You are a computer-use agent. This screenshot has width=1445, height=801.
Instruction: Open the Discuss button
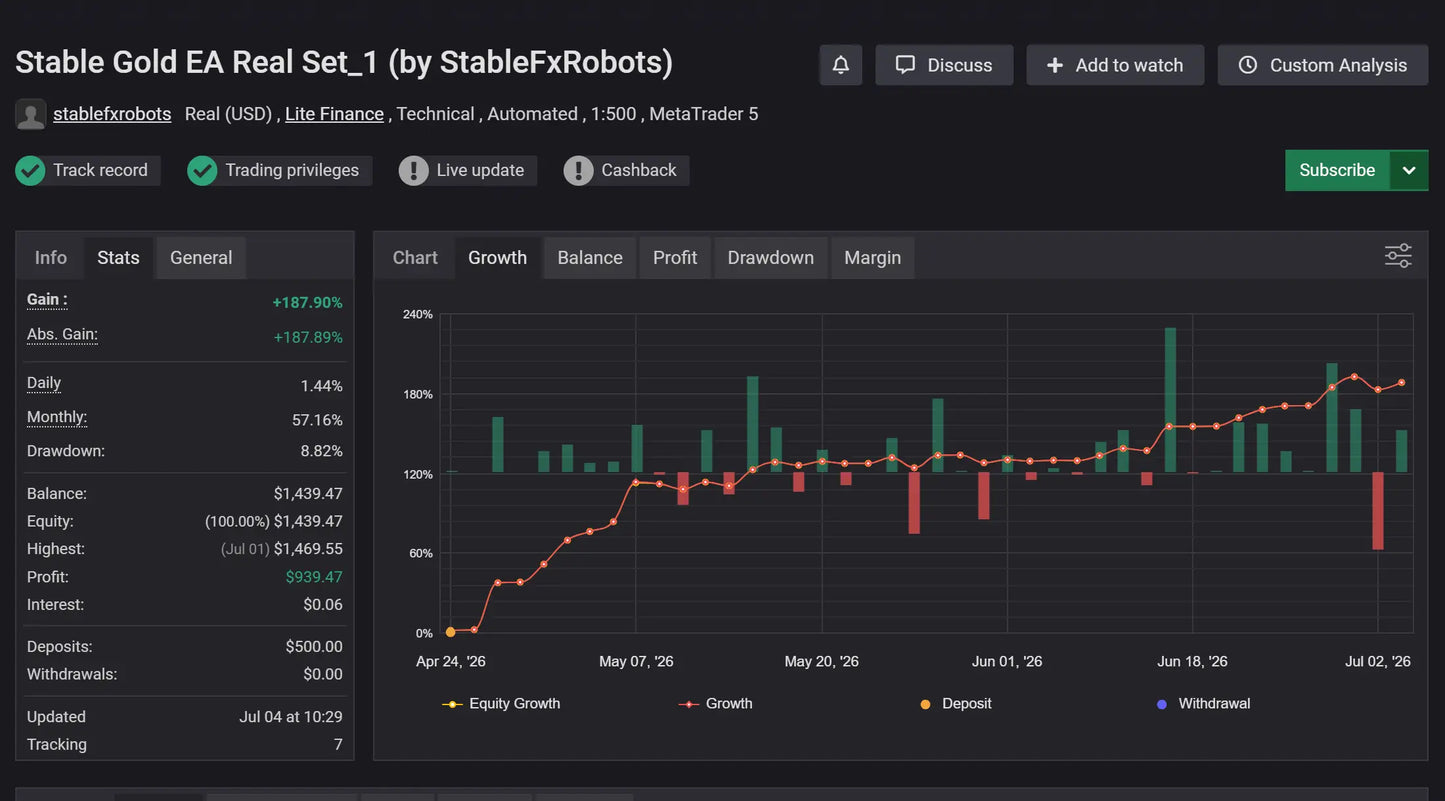pyautogui.click(x=944, y=65)
